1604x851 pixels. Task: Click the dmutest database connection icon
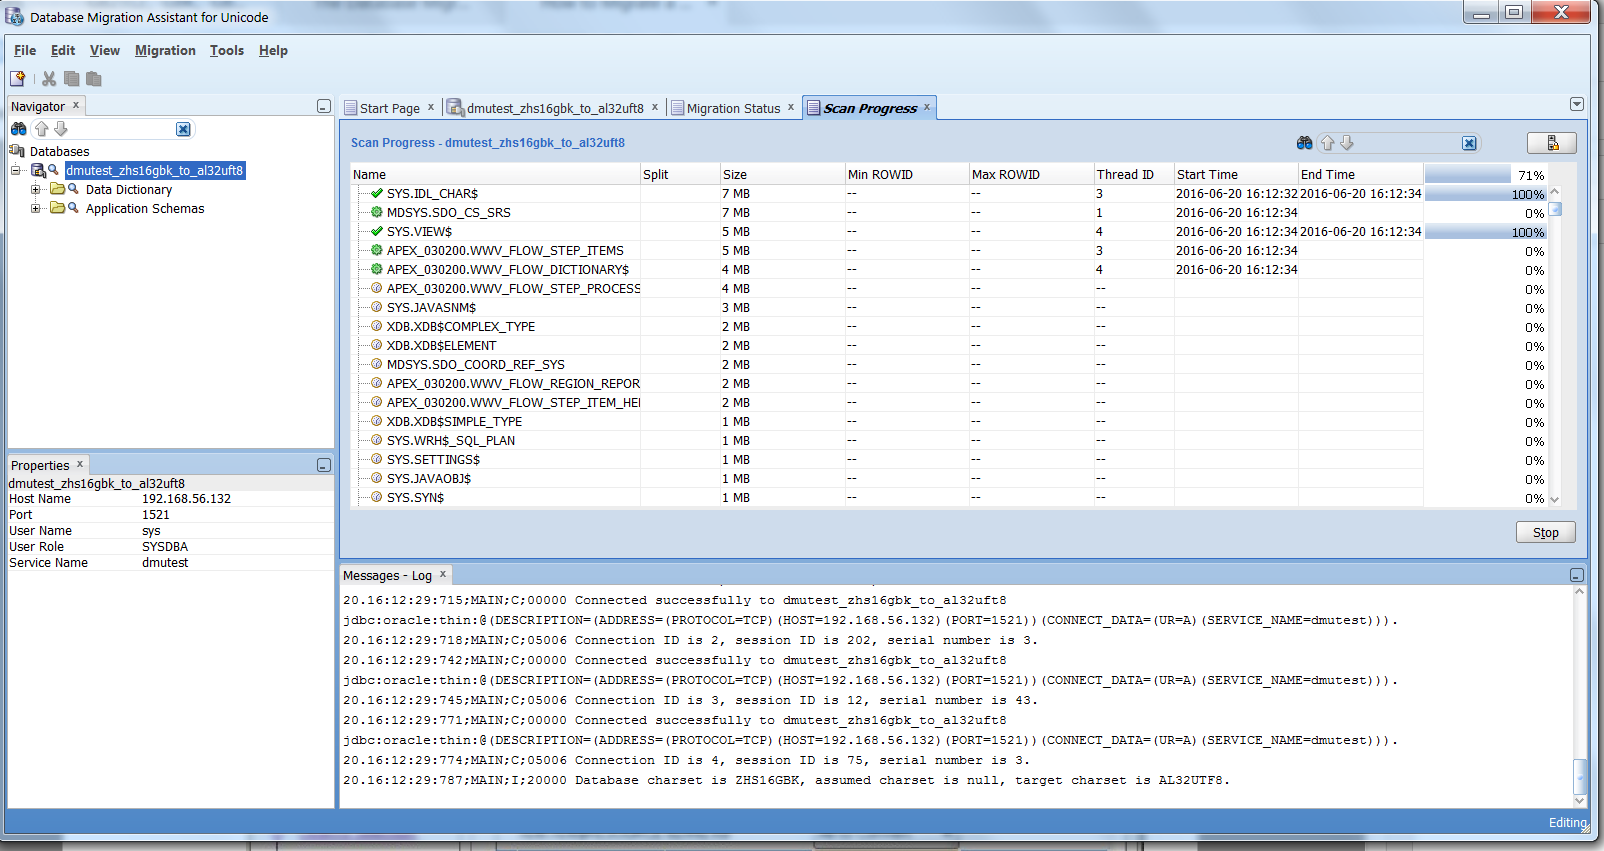point(38,170)
